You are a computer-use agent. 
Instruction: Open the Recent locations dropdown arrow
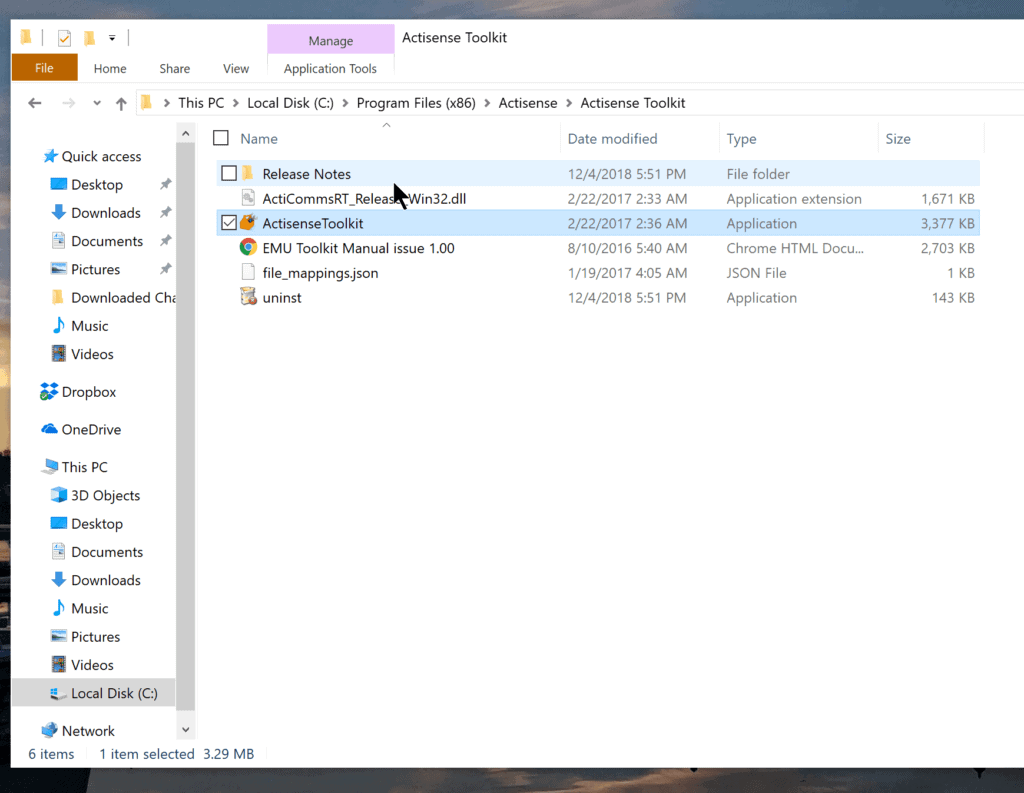click(x=97, y=103)
